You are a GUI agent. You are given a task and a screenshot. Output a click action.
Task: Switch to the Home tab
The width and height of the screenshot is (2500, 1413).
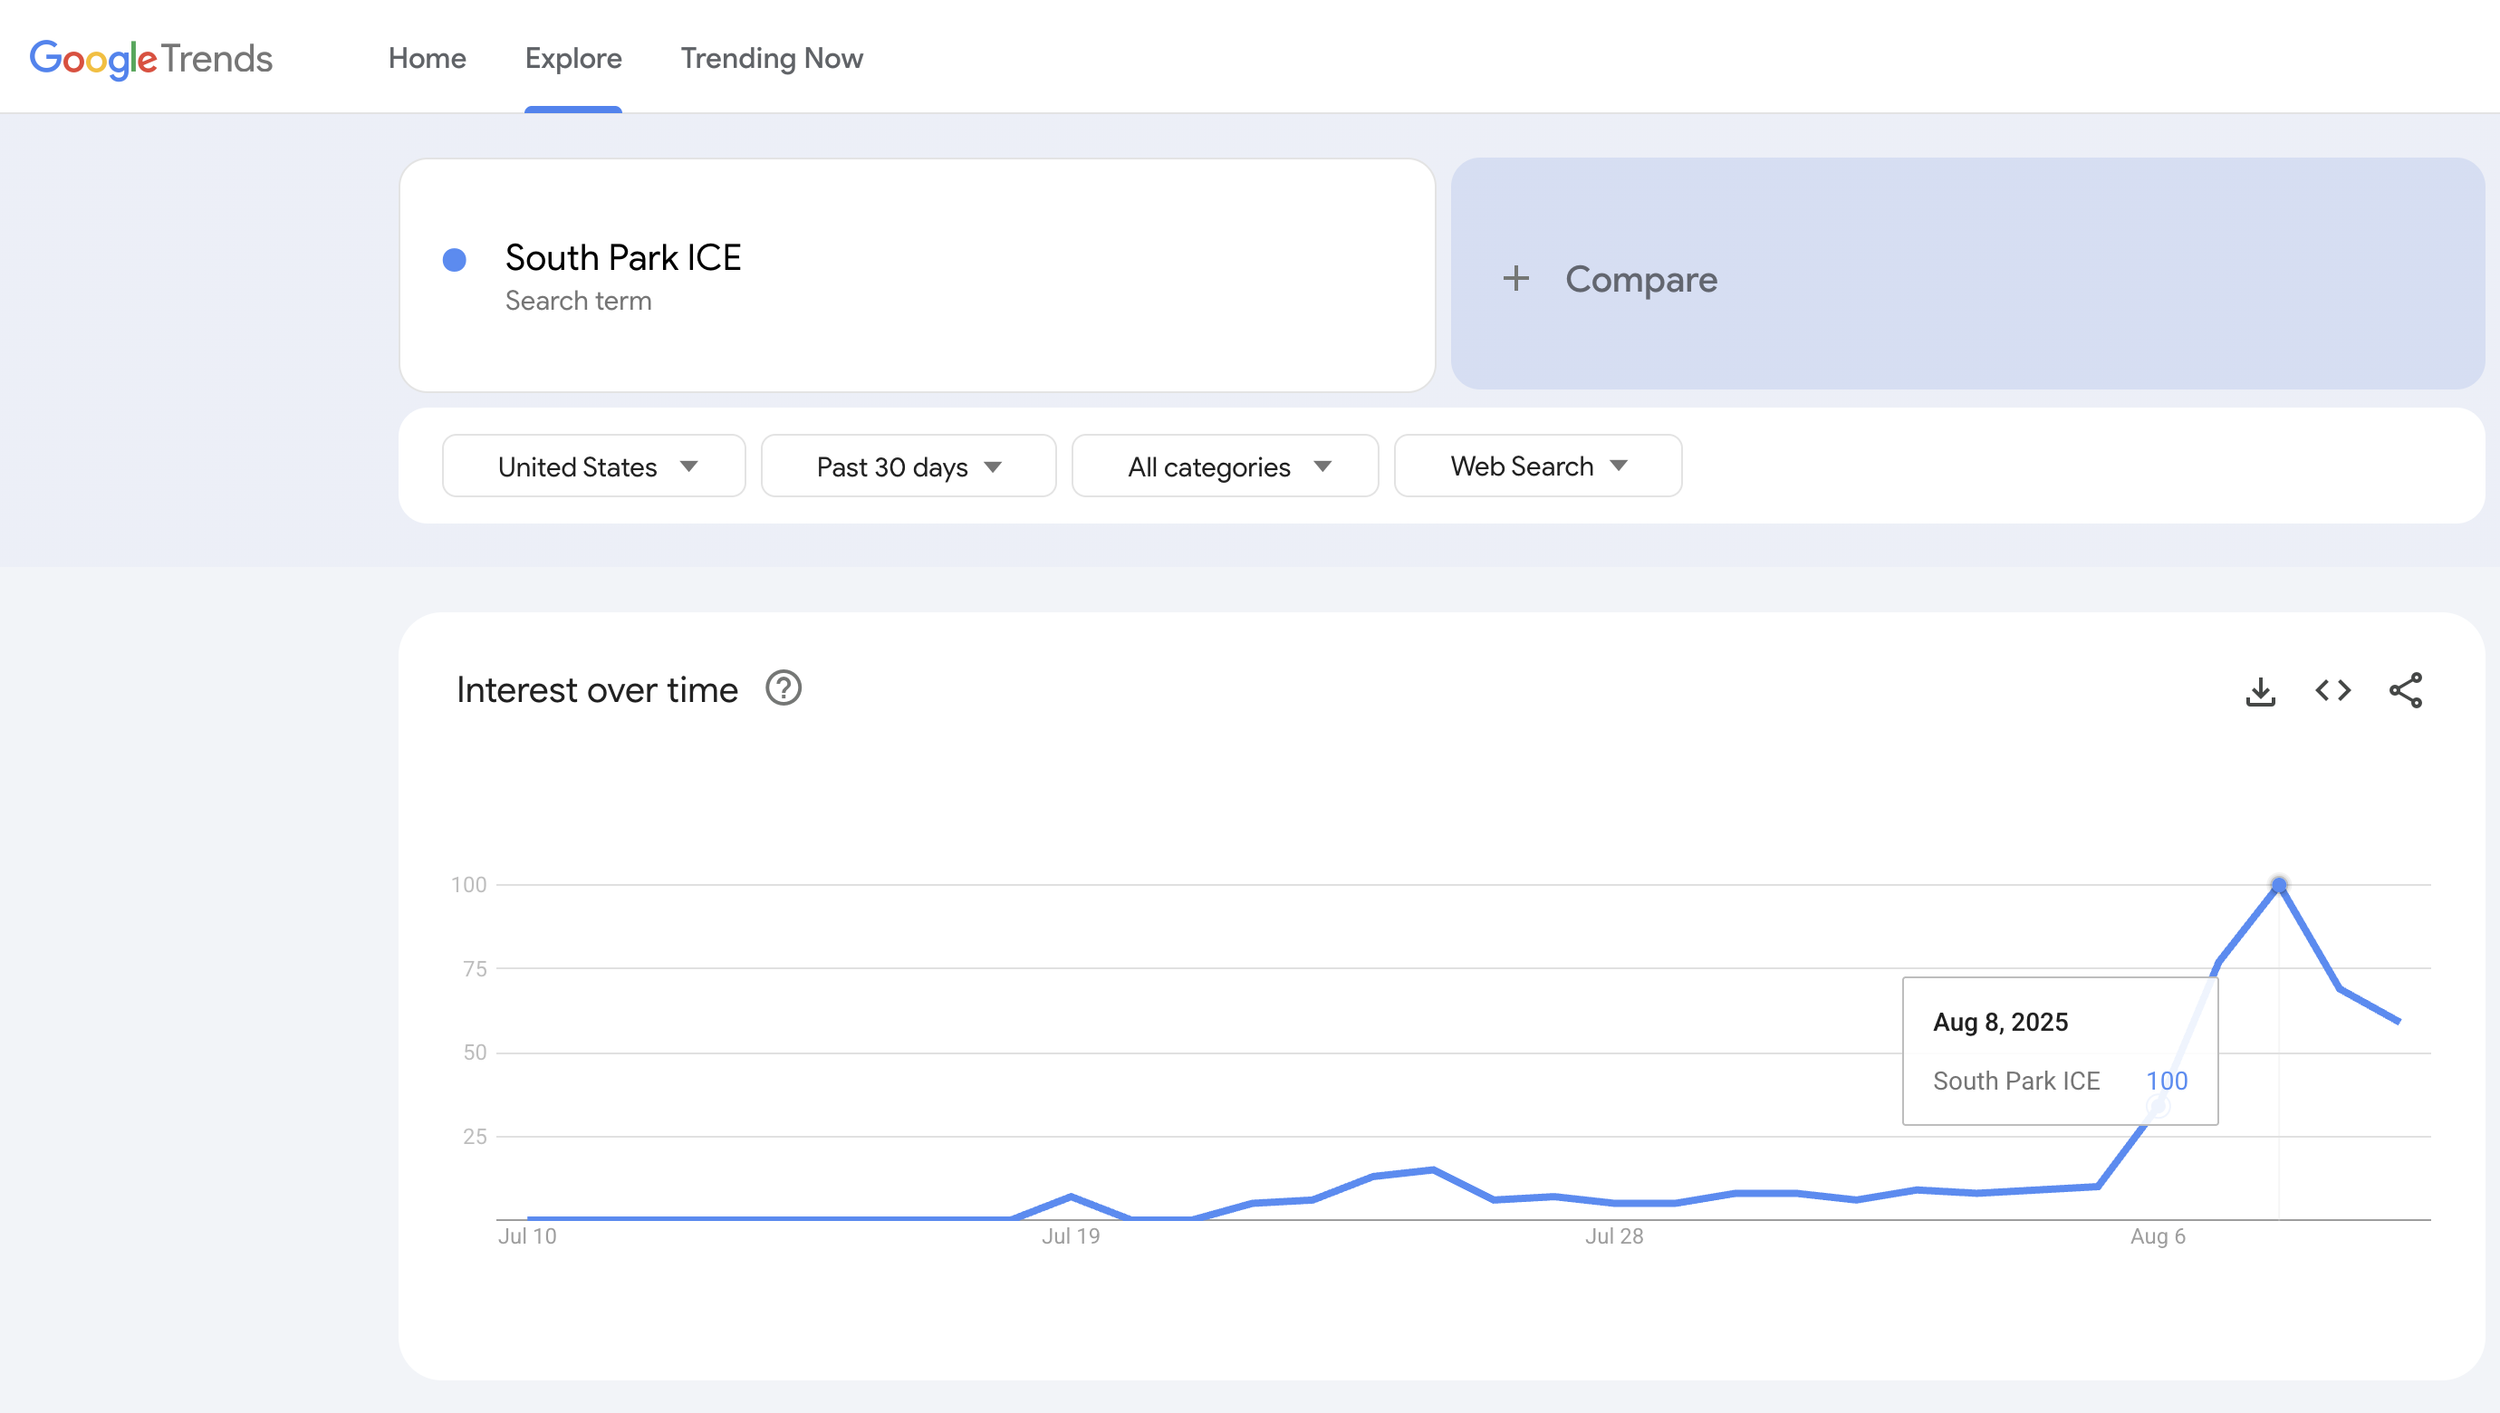427,59
